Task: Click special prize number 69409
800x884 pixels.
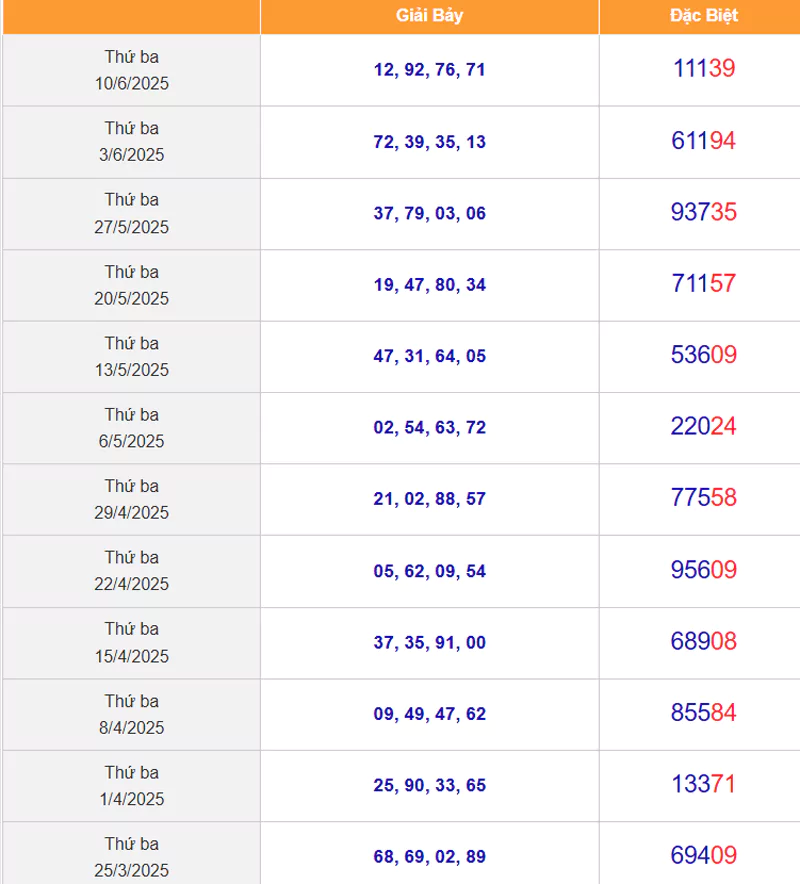Action: (704, 855)
